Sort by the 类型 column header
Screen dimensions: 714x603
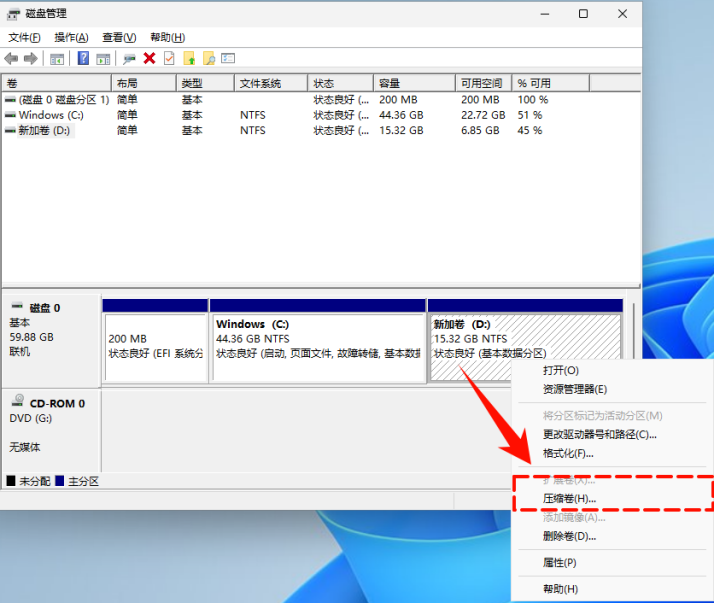point(205,83)
